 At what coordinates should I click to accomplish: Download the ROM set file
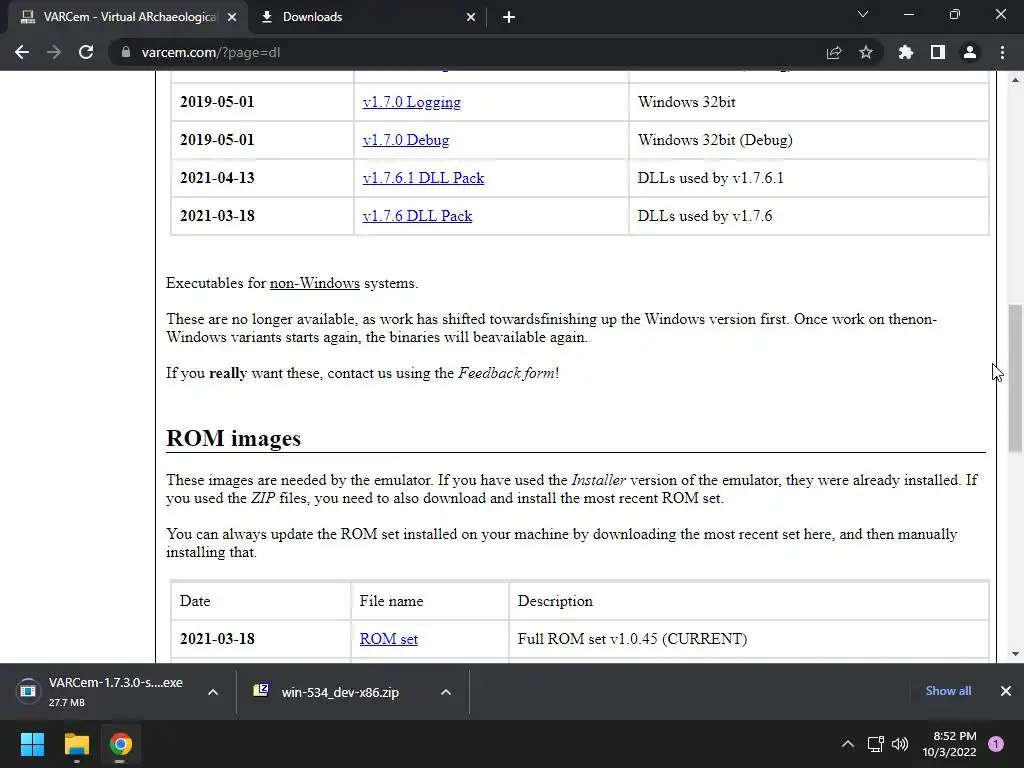(x=389, y=639)
